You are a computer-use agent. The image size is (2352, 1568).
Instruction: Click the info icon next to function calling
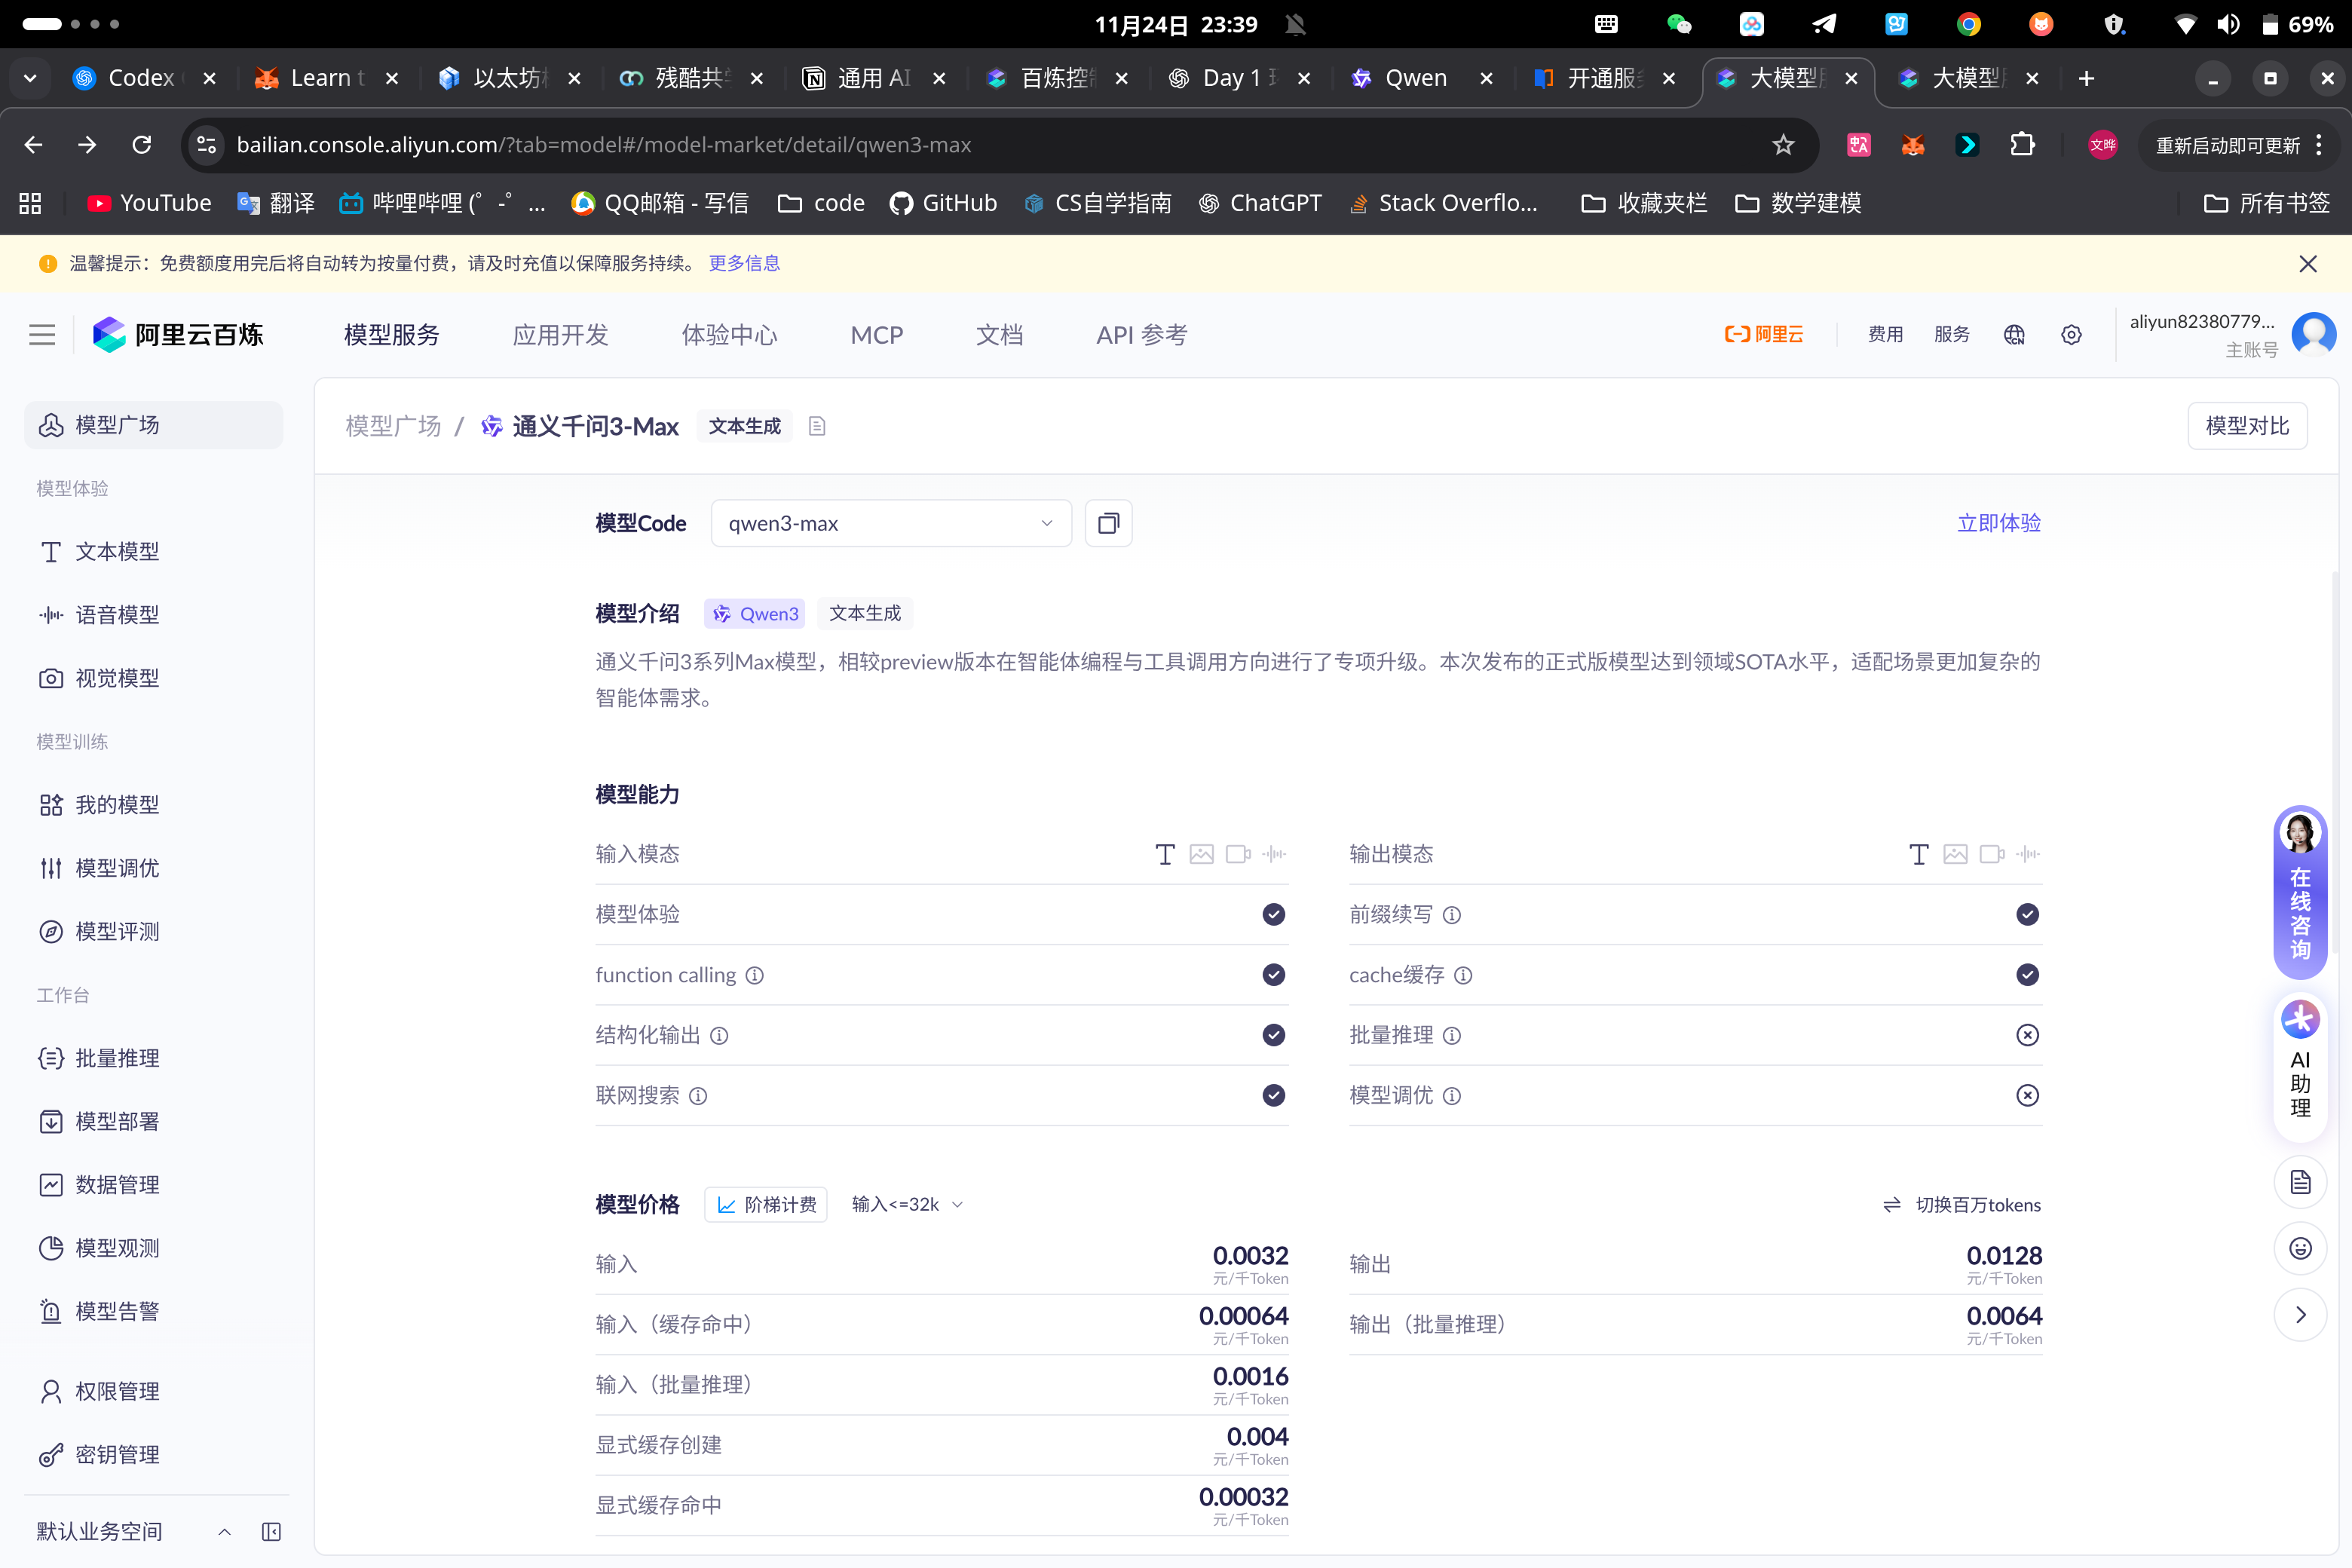coord(755,975)
